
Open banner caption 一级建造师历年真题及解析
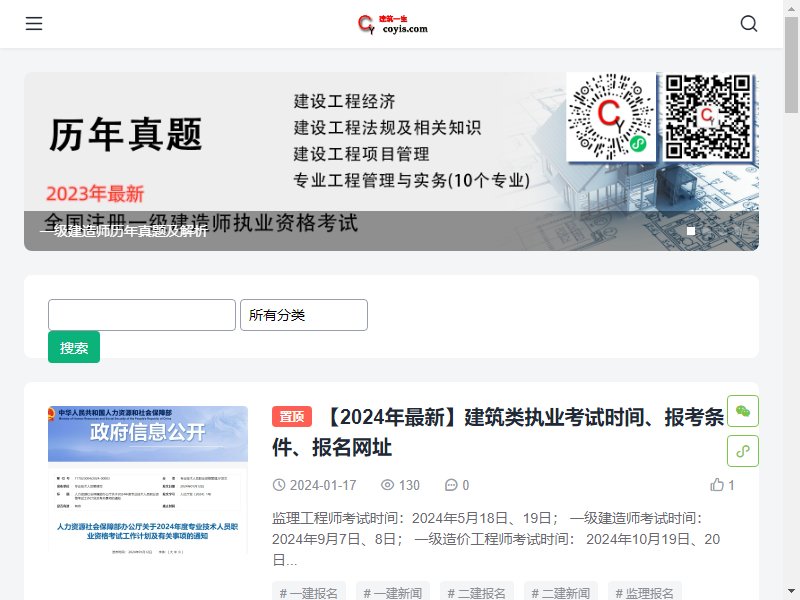tap(123, 231)
